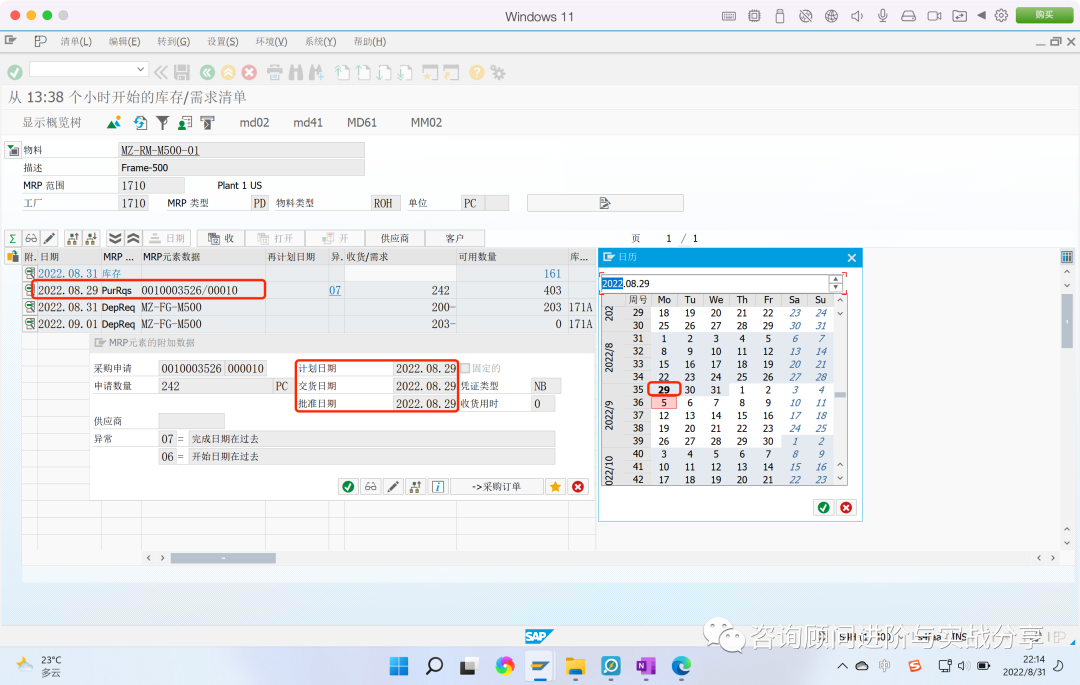Viewport: 1080px width, 685px height.
Task: Click the green Back arrow icon
Action: [207, 72]
